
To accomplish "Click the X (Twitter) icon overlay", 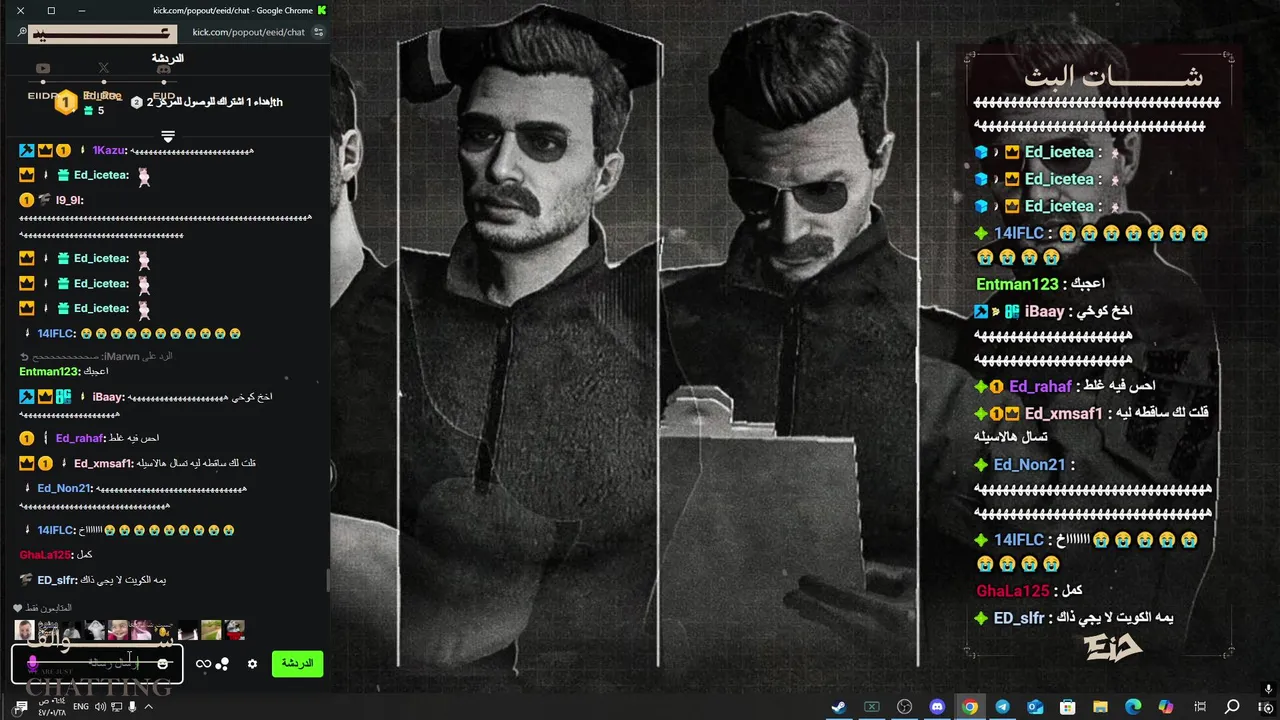I will 103,68.
